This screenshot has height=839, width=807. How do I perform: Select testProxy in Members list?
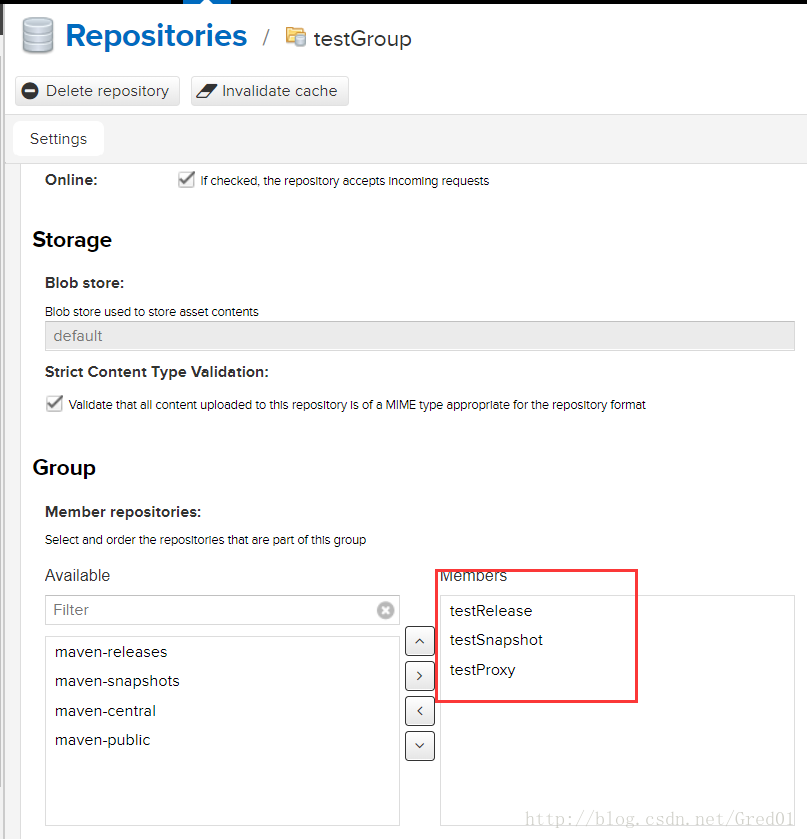click(x=483, y=670)
